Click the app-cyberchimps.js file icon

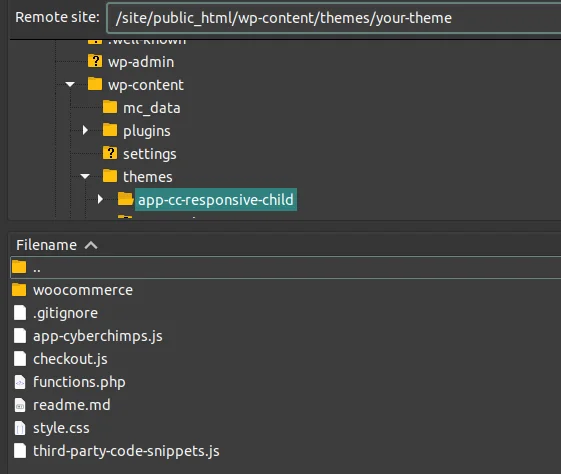20,336
